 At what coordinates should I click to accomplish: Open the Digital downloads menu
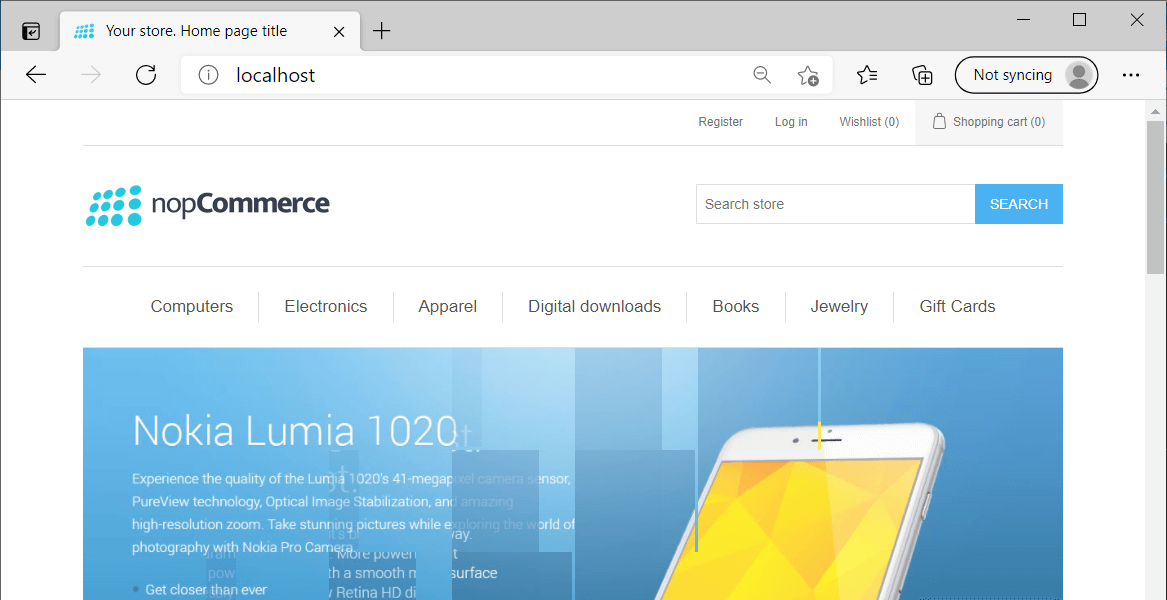[x=595, y=306]
